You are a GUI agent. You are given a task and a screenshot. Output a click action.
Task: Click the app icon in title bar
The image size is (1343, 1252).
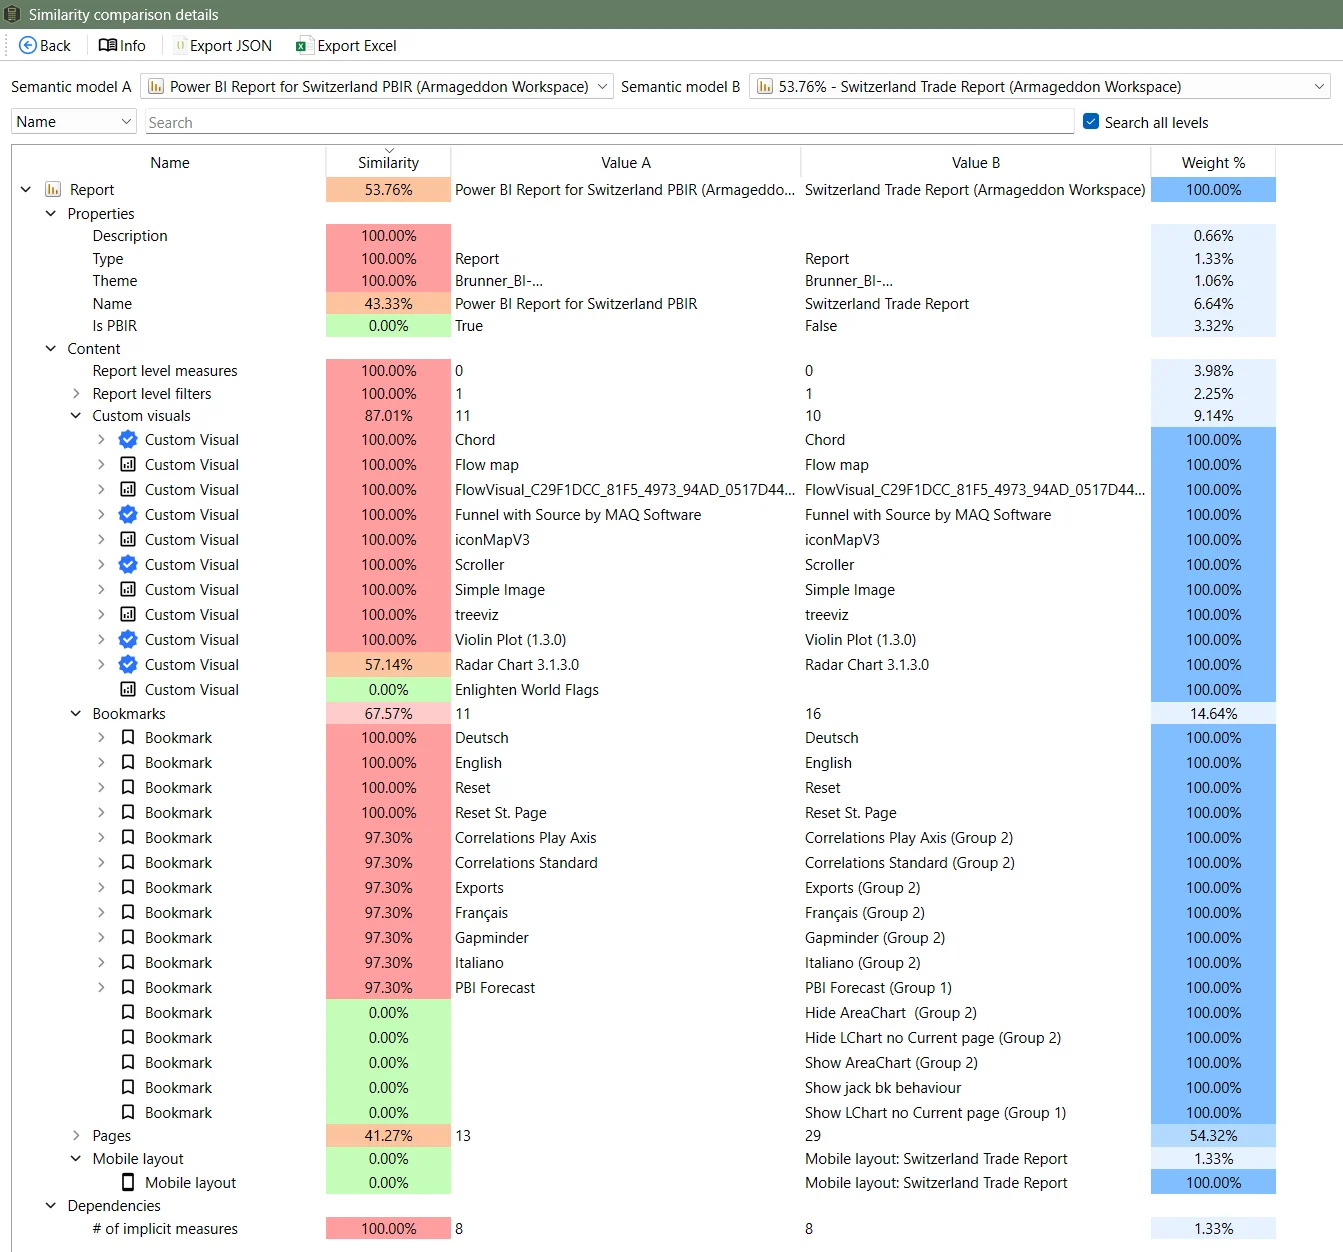coord(12,14)
